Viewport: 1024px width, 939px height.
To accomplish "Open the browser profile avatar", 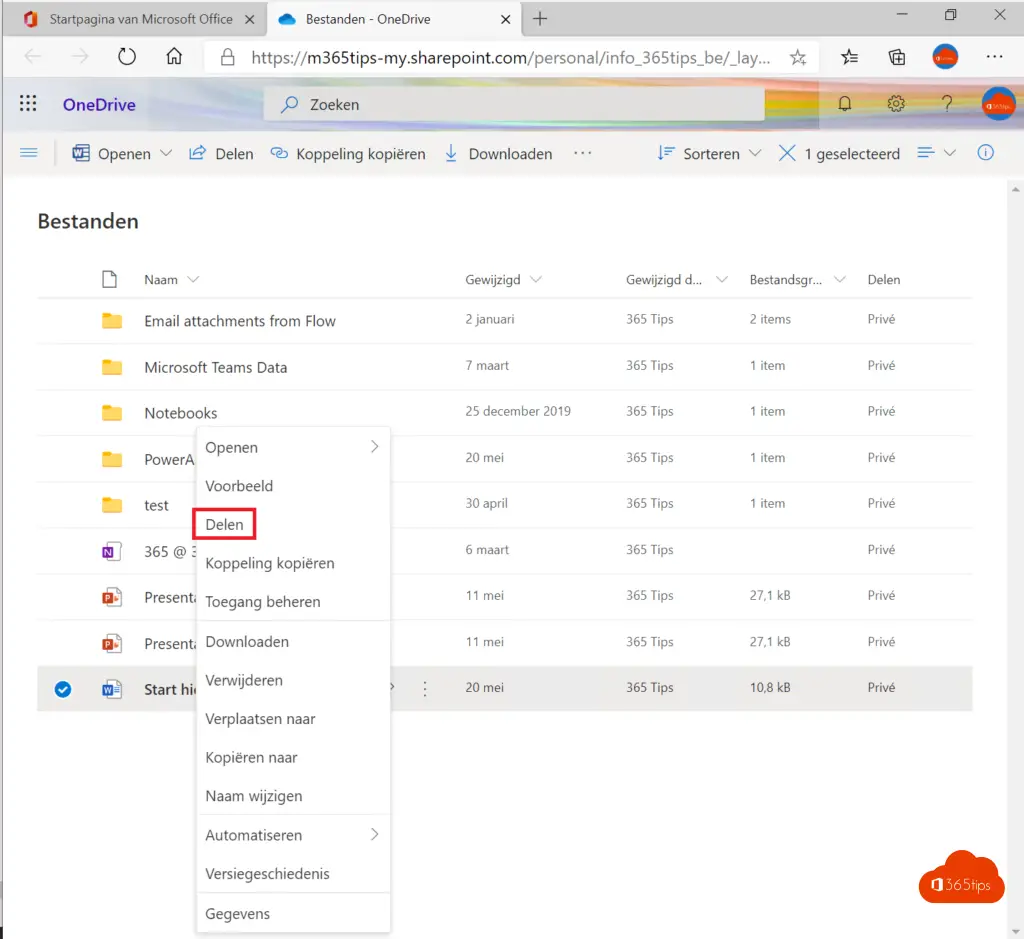I will 945,57.
